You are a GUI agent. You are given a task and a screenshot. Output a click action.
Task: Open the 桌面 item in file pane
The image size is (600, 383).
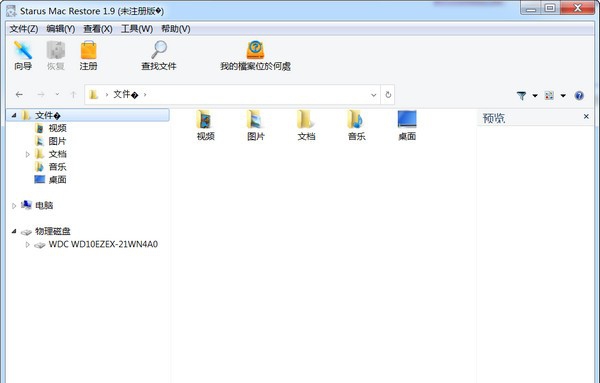[407, 125]
